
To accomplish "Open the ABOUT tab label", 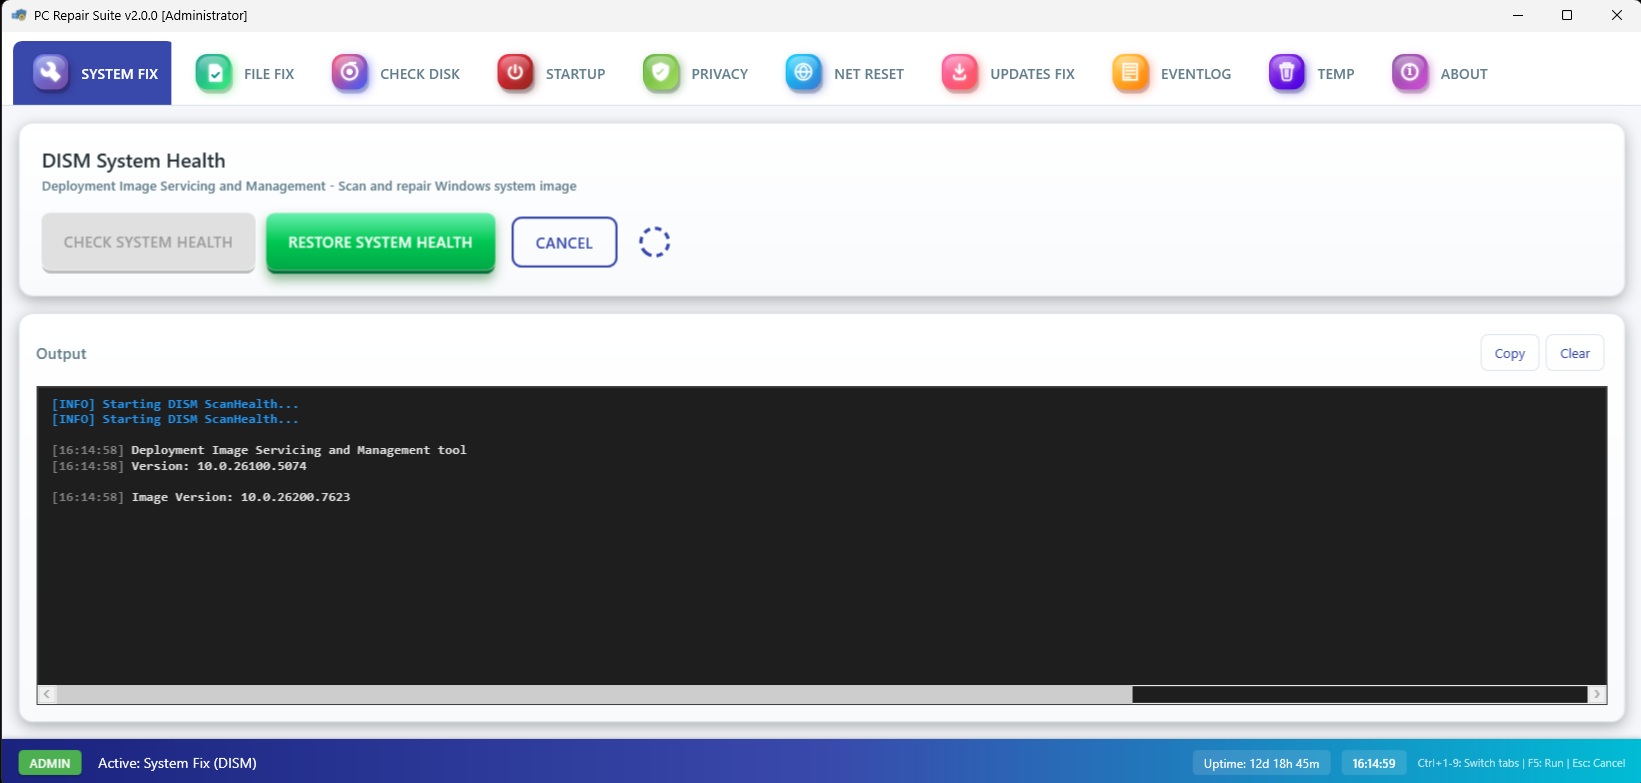I will coord(1464,74).
